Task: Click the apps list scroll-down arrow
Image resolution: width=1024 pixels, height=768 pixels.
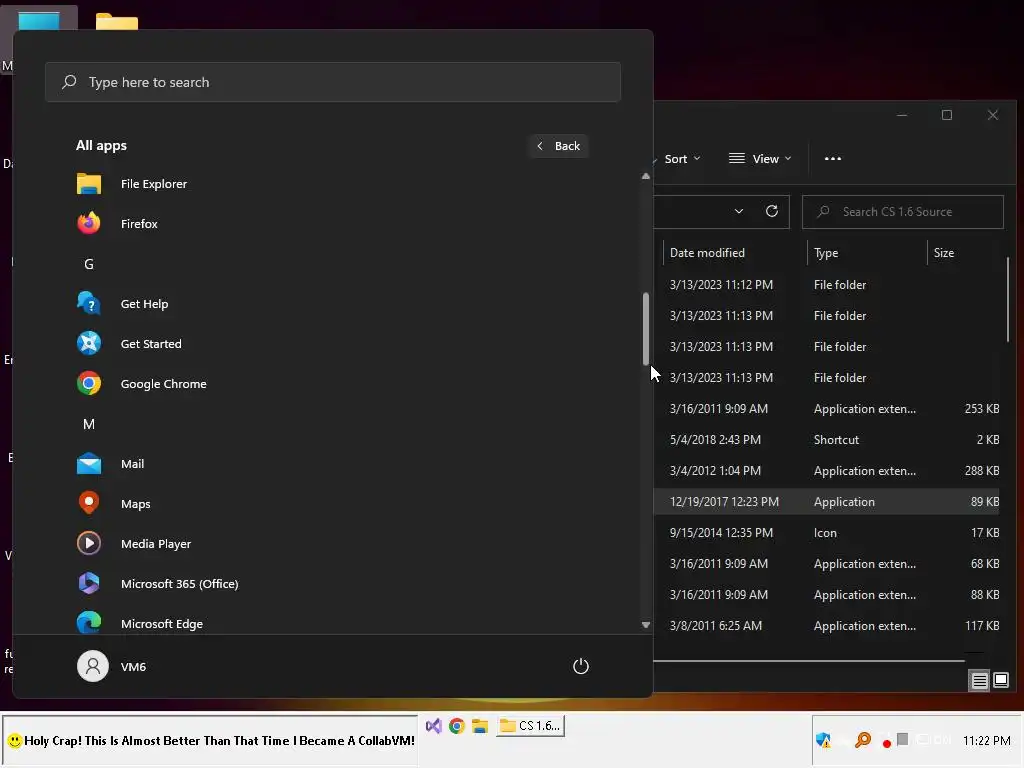Action: (646, 625)
